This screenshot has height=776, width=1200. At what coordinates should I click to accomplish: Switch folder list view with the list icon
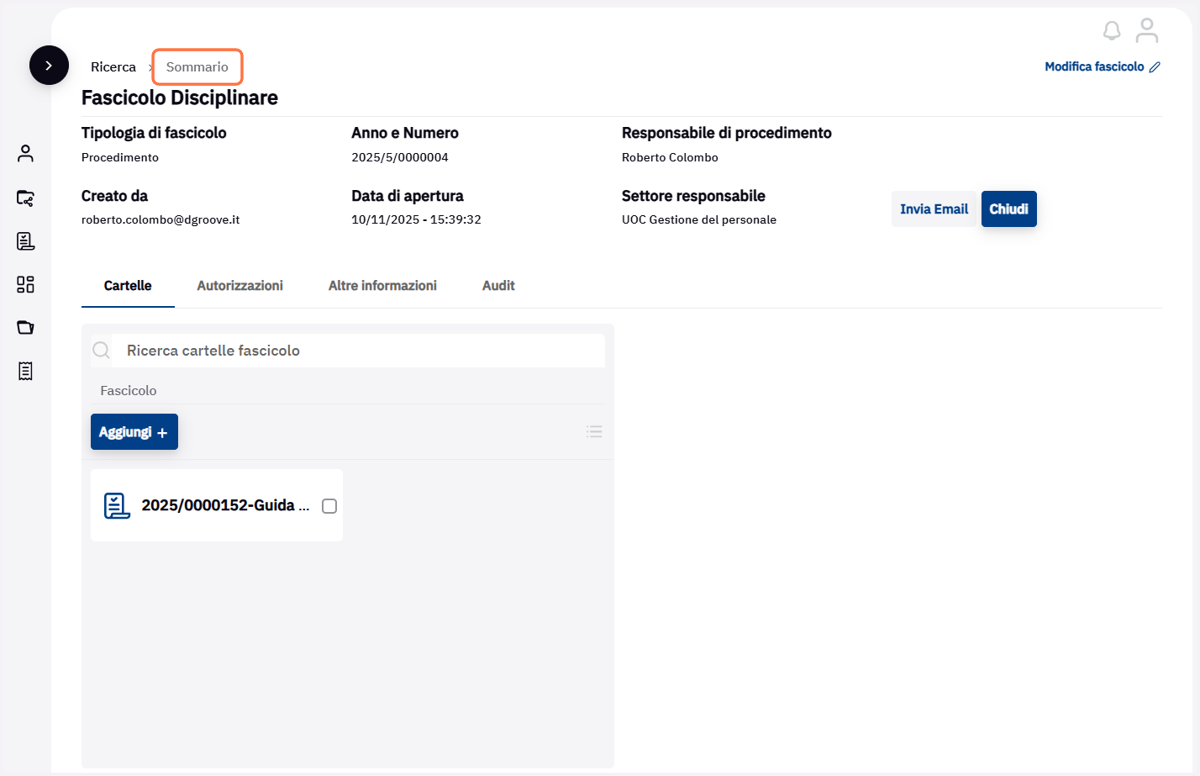[594, 432]
